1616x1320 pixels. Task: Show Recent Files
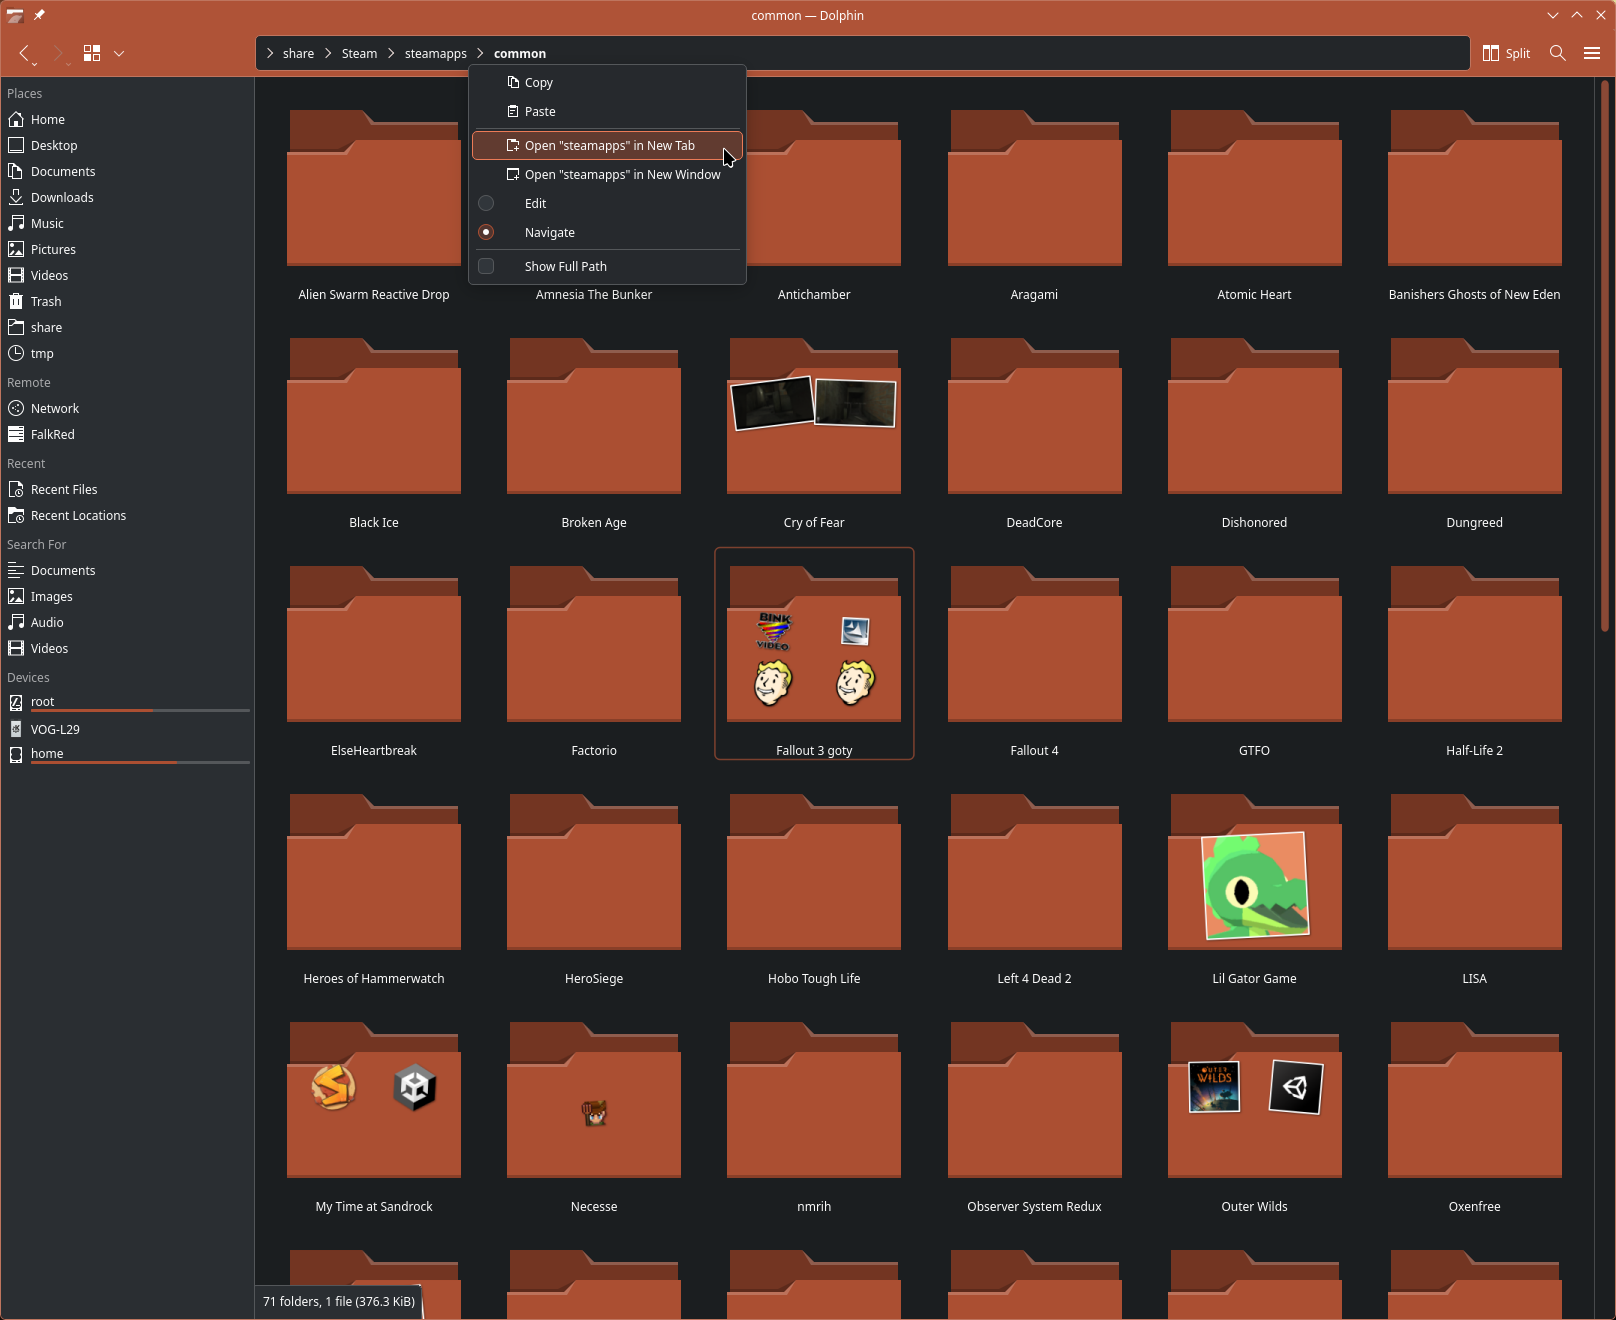(127, 489)
